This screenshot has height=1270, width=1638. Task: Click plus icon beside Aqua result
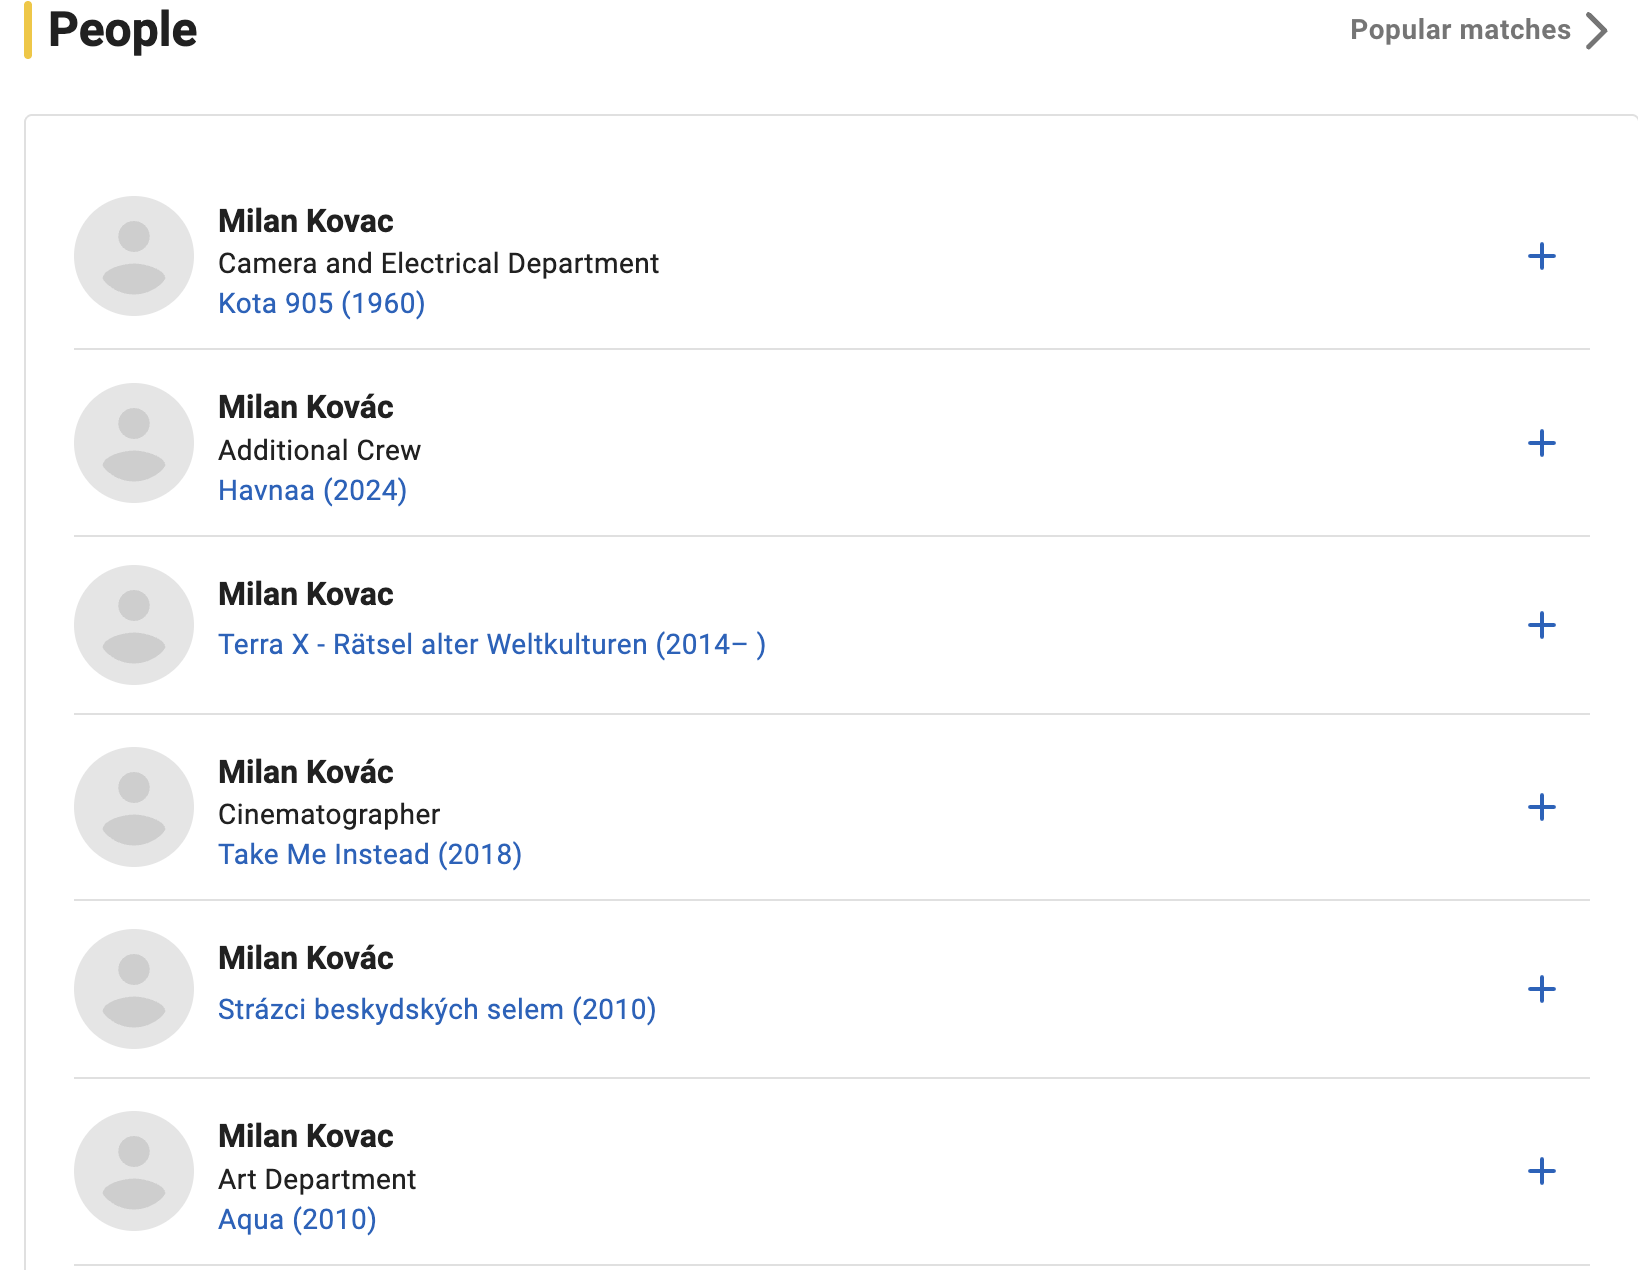1541,1171
